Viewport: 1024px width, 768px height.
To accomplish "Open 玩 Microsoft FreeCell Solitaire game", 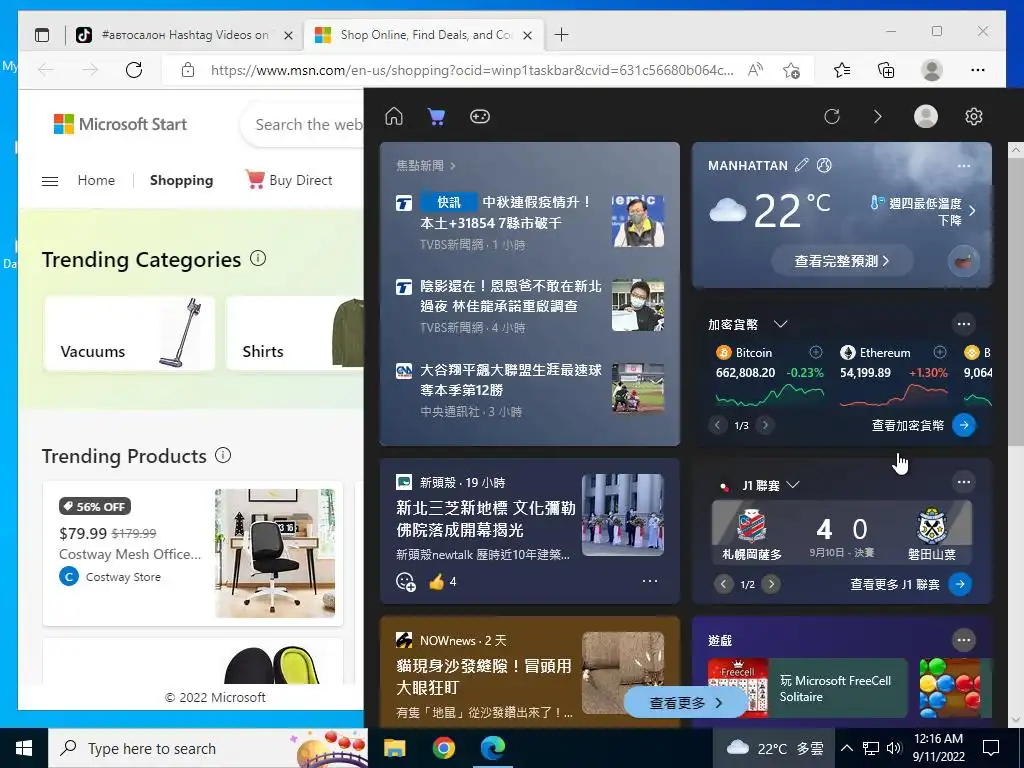I will pos(808,688).
